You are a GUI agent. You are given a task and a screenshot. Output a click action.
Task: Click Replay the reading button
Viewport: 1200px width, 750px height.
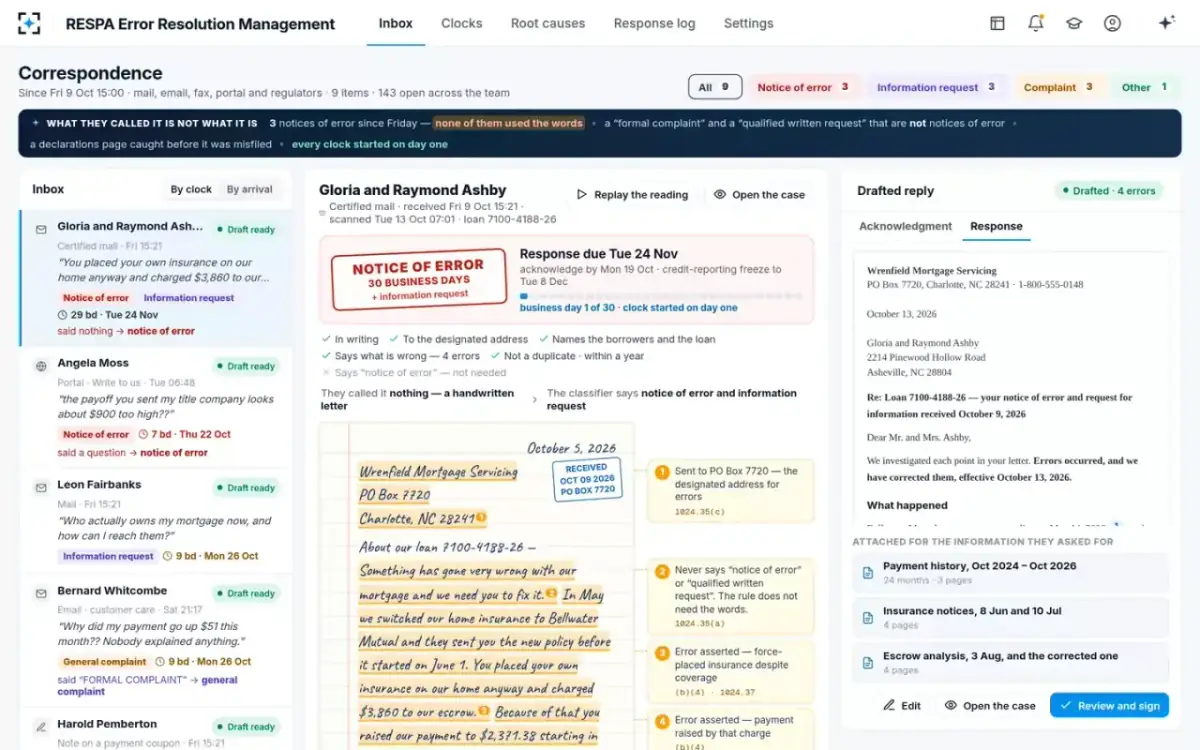pos(632,195)
